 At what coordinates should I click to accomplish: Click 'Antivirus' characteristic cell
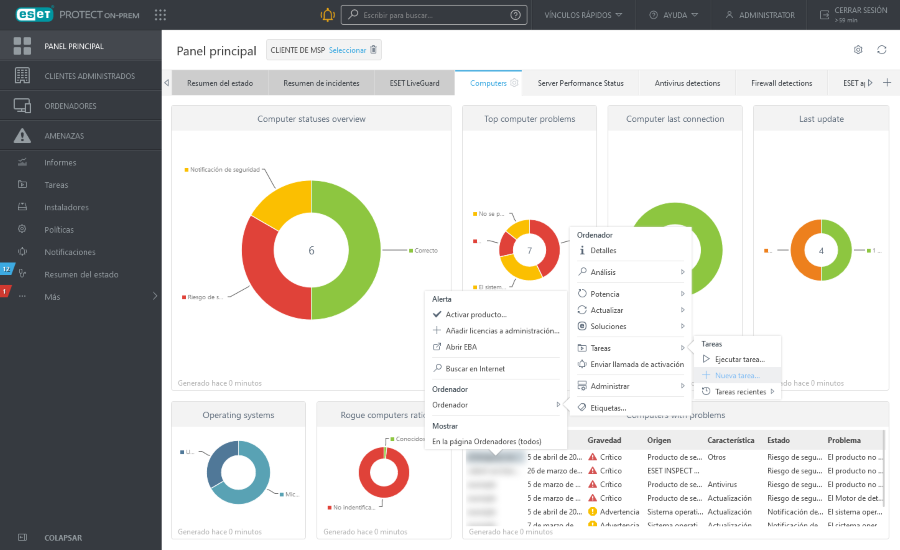coord(721,485)
